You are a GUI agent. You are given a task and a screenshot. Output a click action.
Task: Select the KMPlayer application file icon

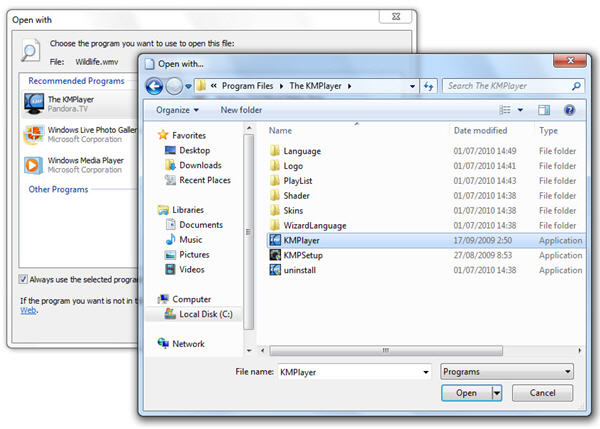coord(276,240)
